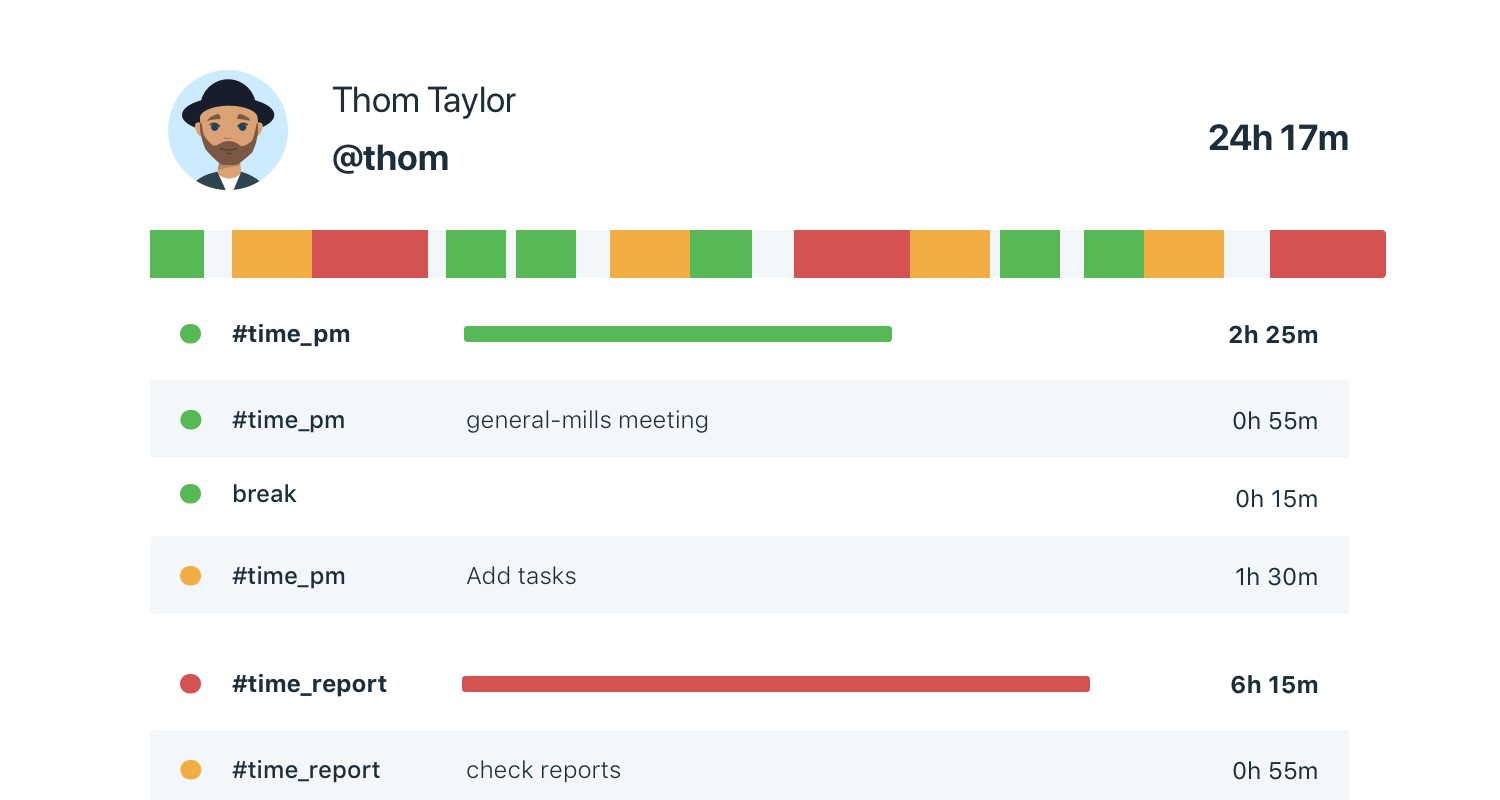Click the red #time_report progress bar
Viewport: 1500px width, 800px height.
775,684
